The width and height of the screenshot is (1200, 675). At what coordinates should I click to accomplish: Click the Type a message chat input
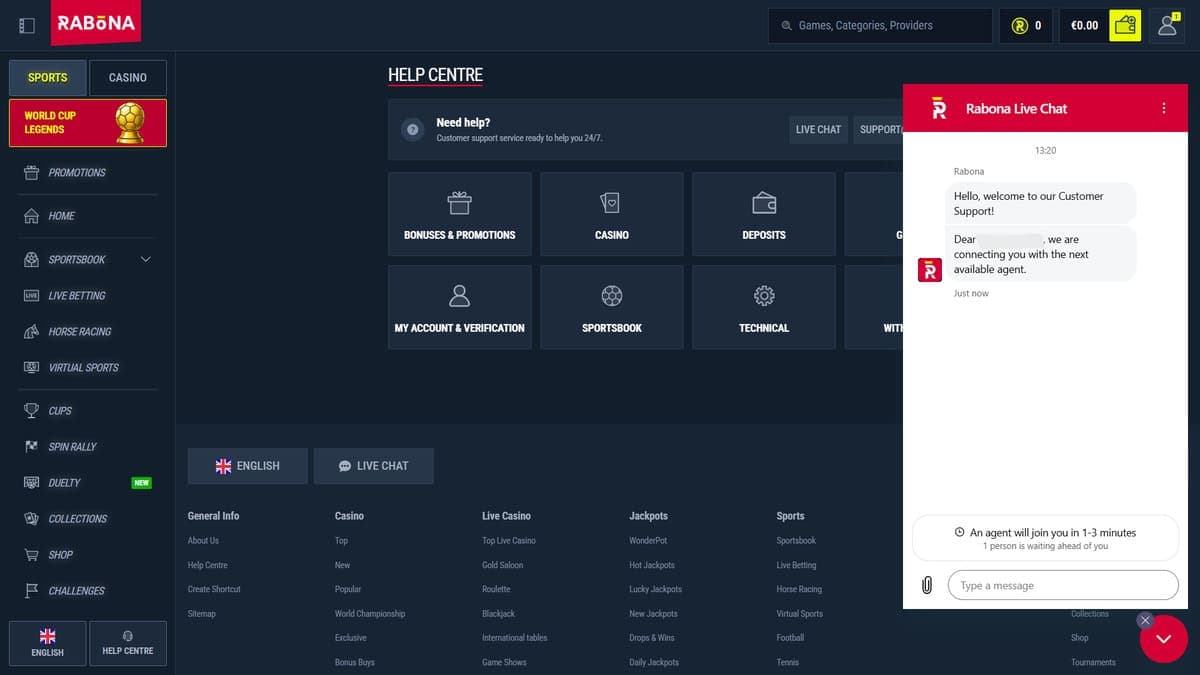tap(1063, 586)
